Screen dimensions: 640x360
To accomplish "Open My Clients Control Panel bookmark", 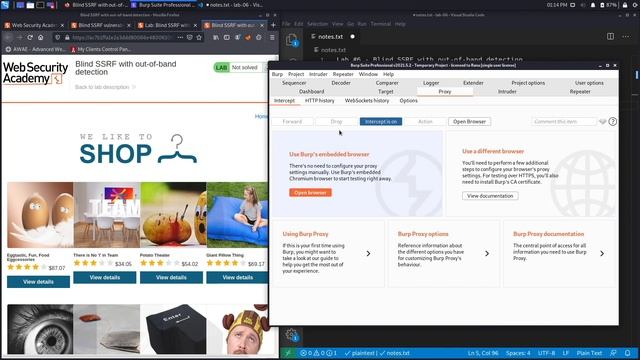I will coord(101,49).
